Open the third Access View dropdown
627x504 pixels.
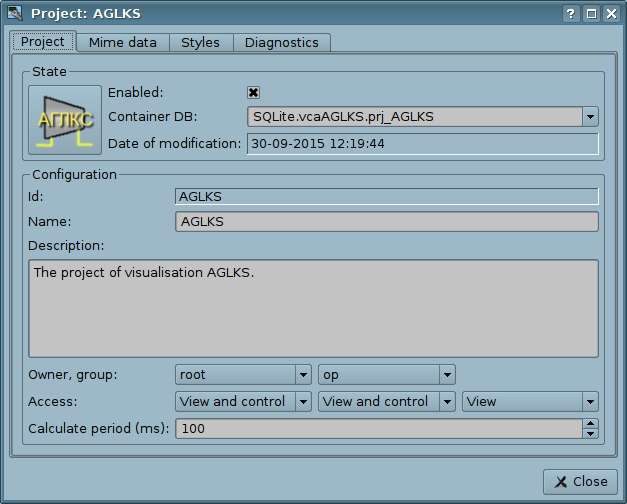point(589,402)
